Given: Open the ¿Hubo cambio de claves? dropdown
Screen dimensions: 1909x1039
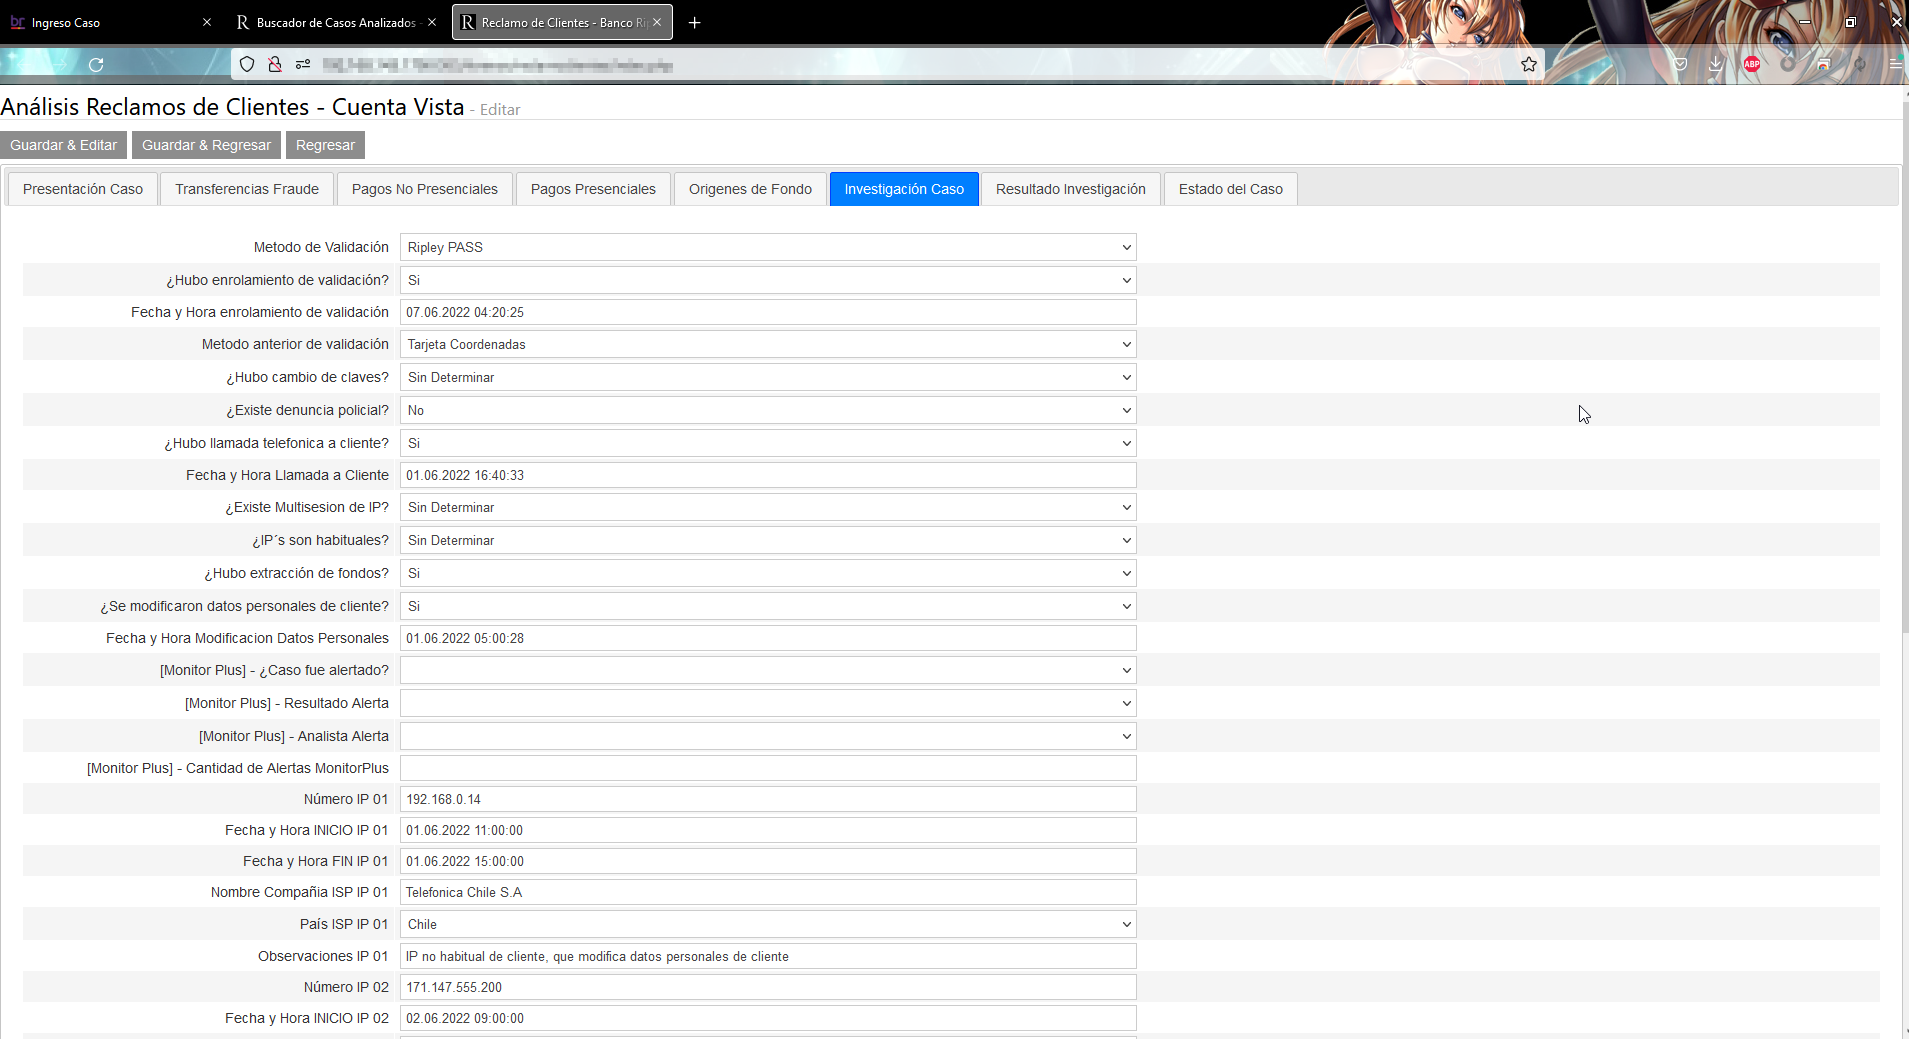Looking at the screenshot, I should point(768,377).
